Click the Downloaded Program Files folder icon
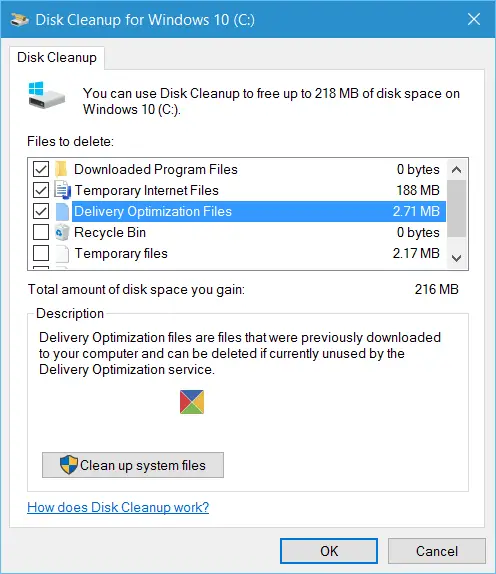This screenshot has width=496, height=574. 61,169
